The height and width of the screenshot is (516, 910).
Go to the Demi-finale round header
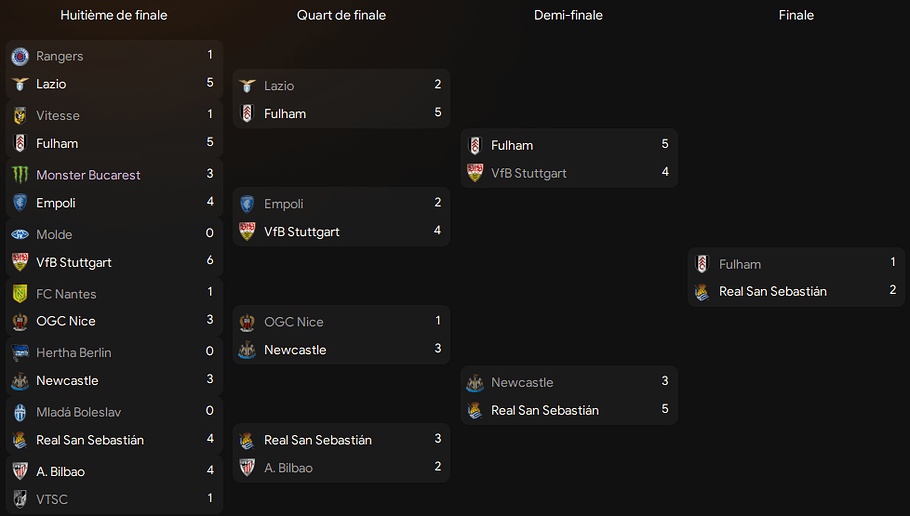pyautogui.click(x=569, y=15)
